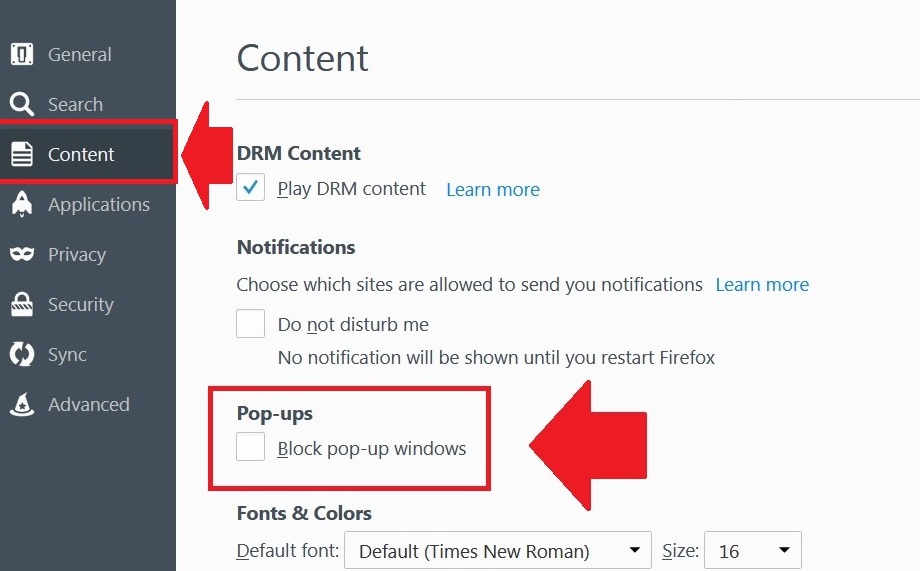Expand the font Size dropdown
This screenshot has height=571, width=920.
[752, 551]
